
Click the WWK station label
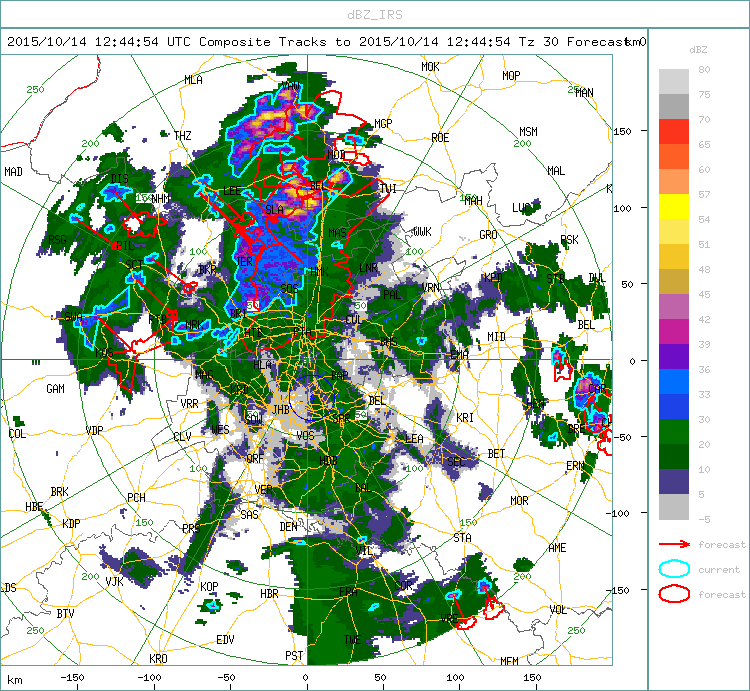(x=422, y=232)
